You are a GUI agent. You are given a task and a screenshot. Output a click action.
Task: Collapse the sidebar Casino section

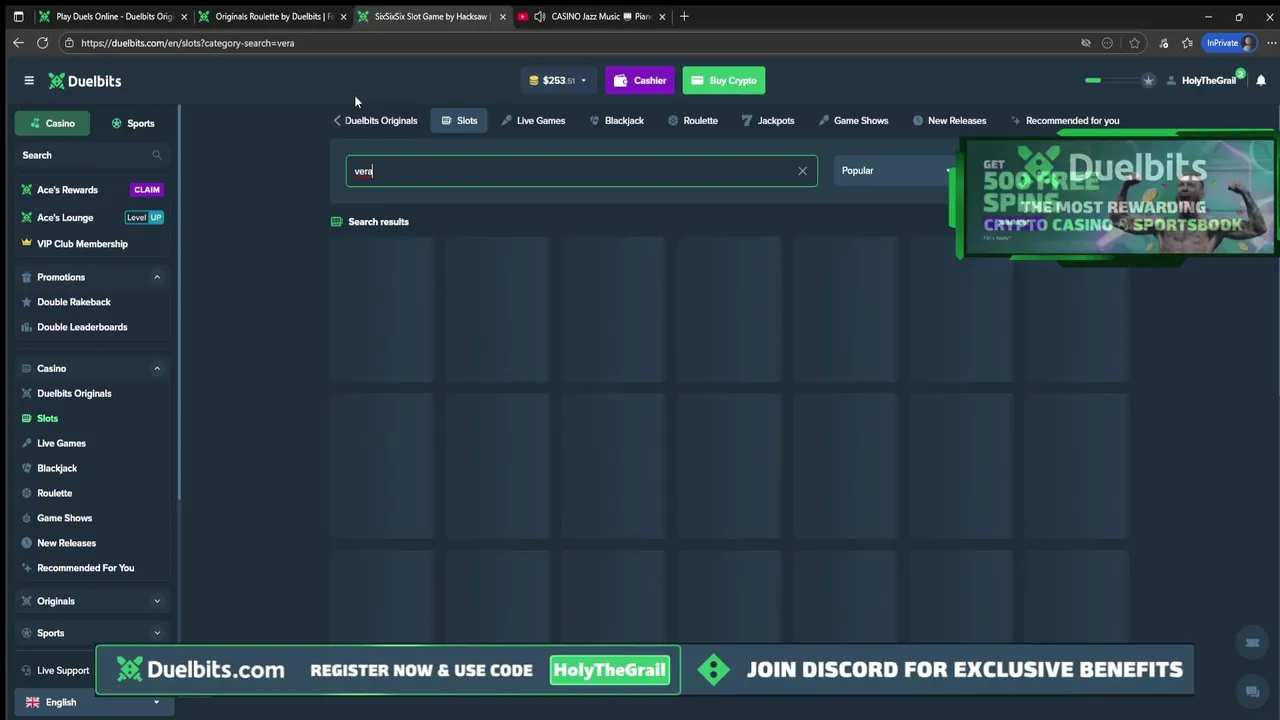point(157,369)
